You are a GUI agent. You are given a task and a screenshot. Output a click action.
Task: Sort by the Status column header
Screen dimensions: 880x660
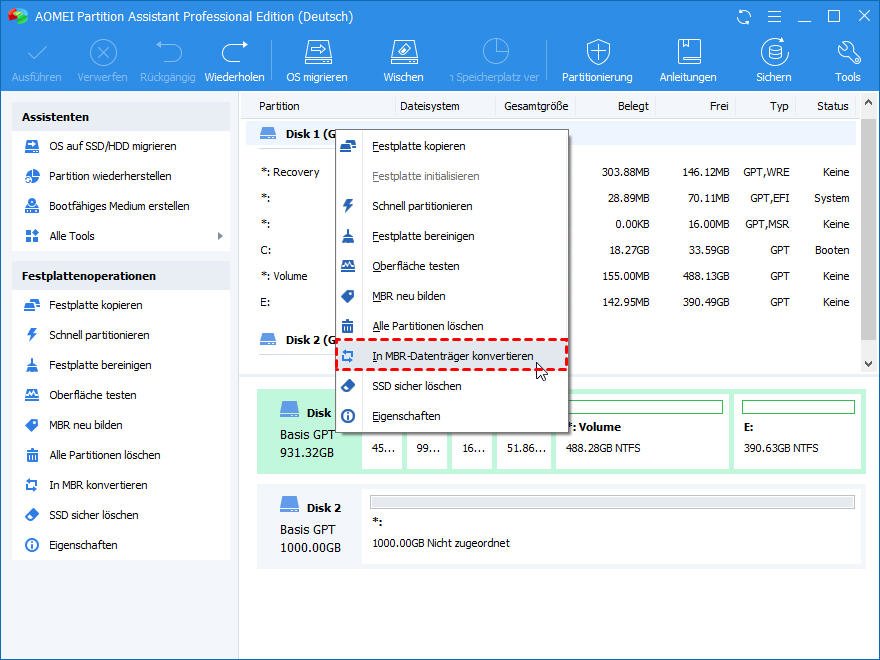click(x=832, y=106)
